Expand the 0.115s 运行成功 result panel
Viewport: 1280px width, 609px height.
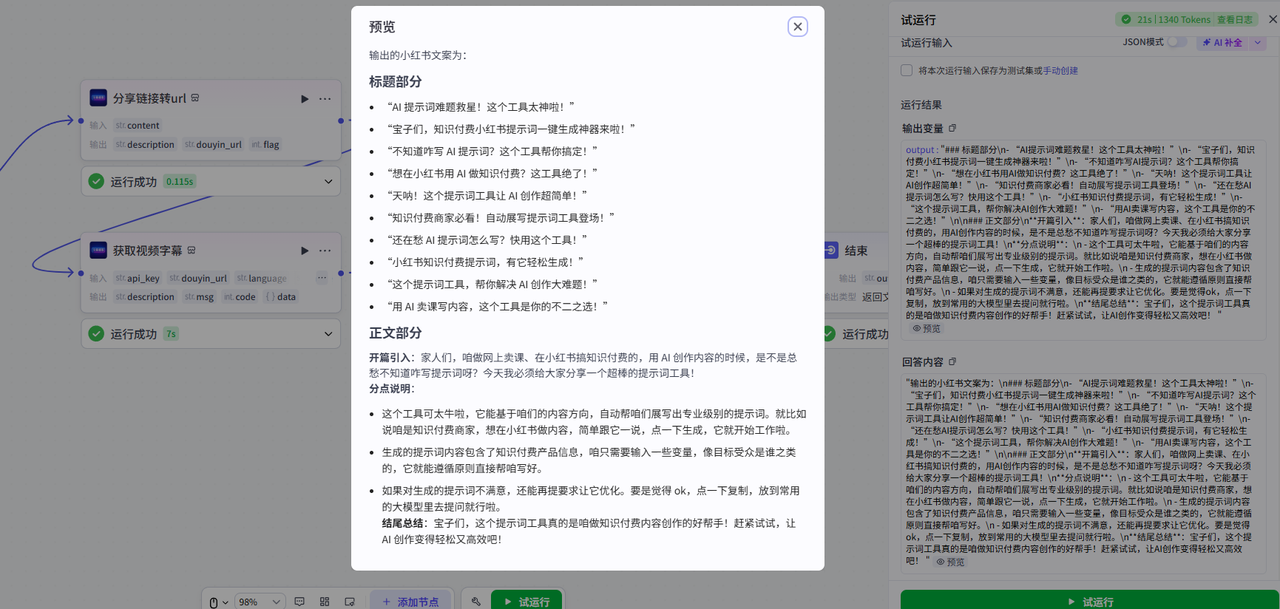pyautogui.click(x=329, y=181)
